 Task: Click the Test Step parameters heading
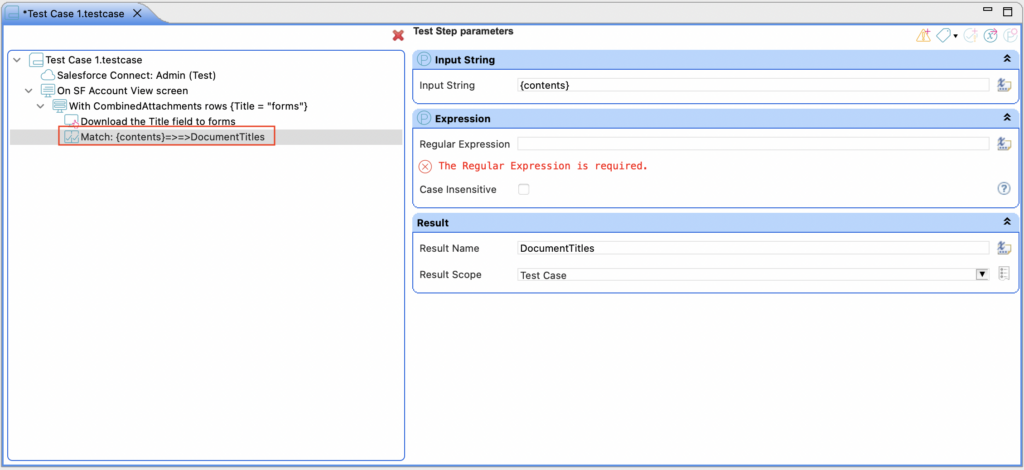click(464, 31)
